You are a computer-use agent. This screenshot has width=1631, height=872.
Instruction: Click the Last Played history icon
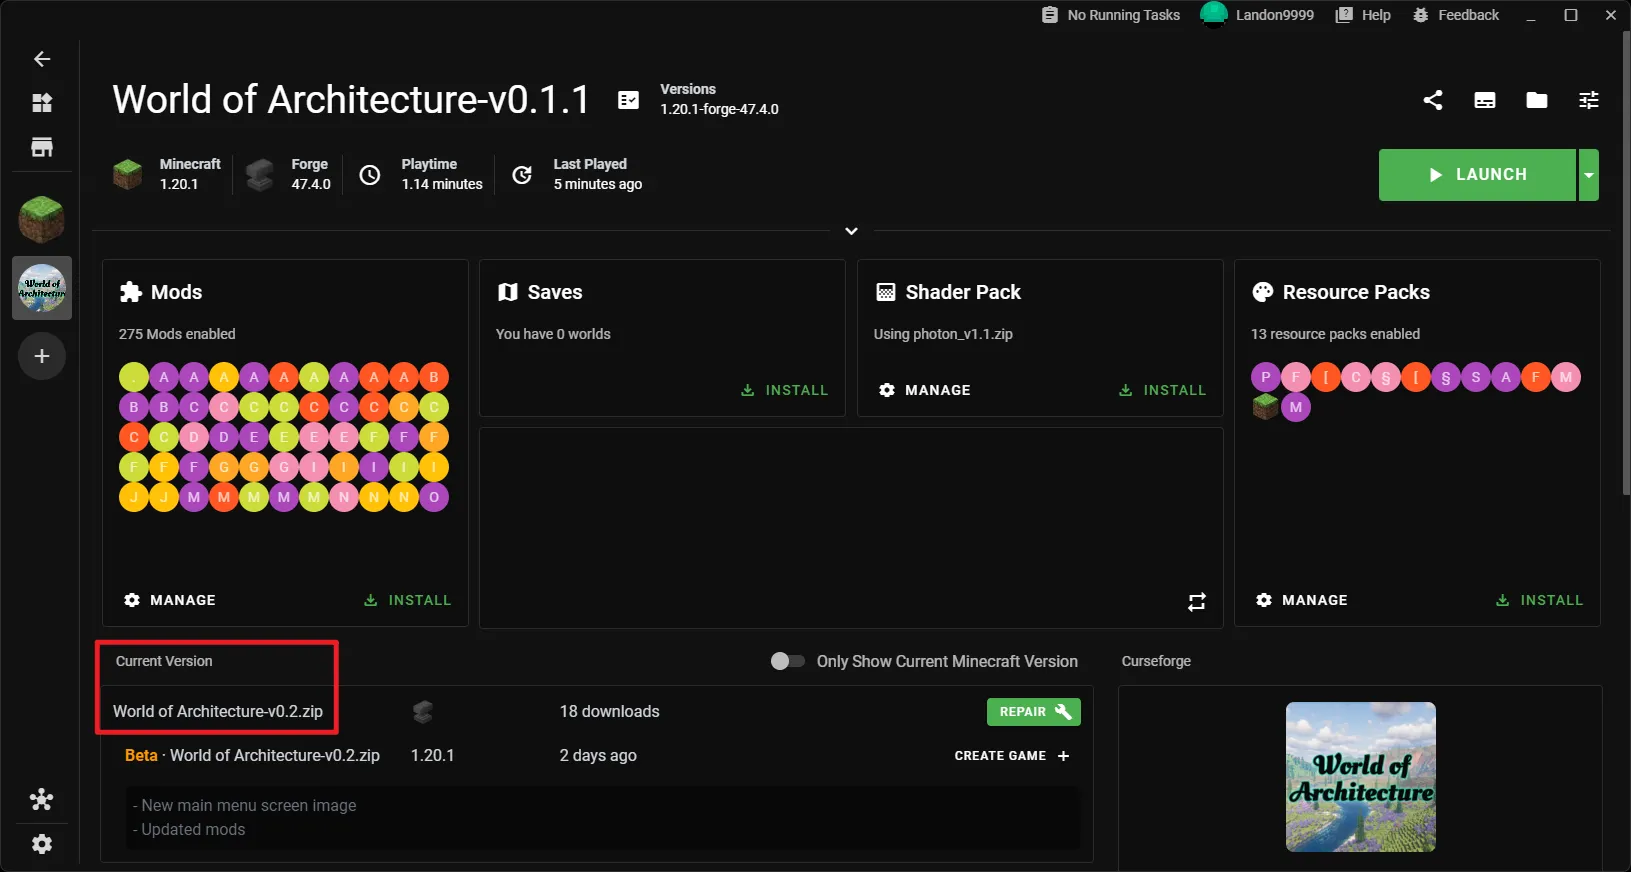point(522,175)
